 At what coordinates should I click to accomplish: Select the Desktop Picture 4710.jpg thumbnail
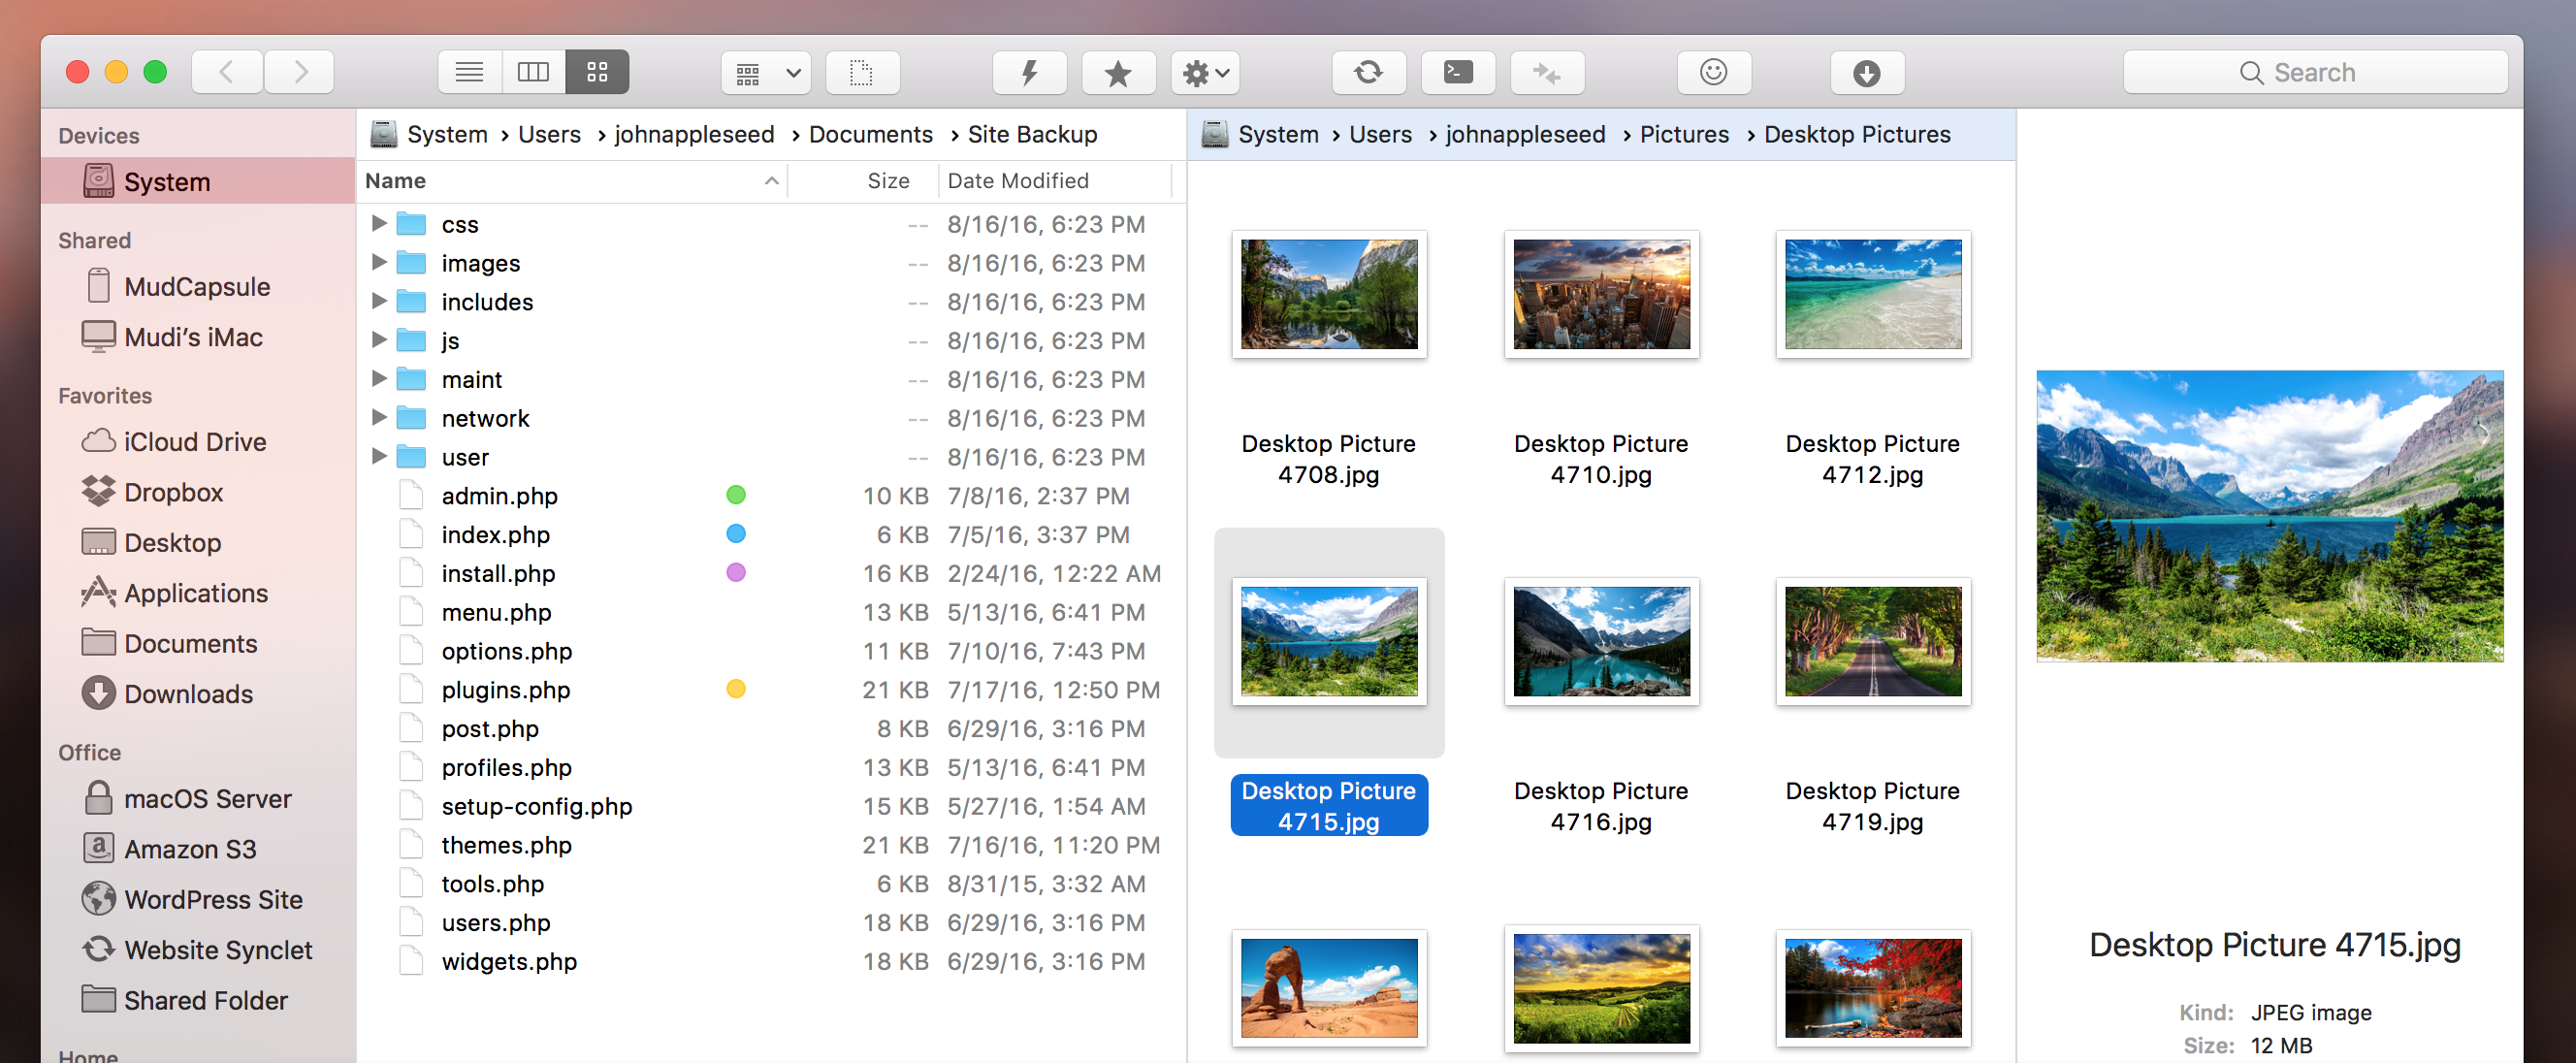pyautogui.click(x=1600, y=294)
